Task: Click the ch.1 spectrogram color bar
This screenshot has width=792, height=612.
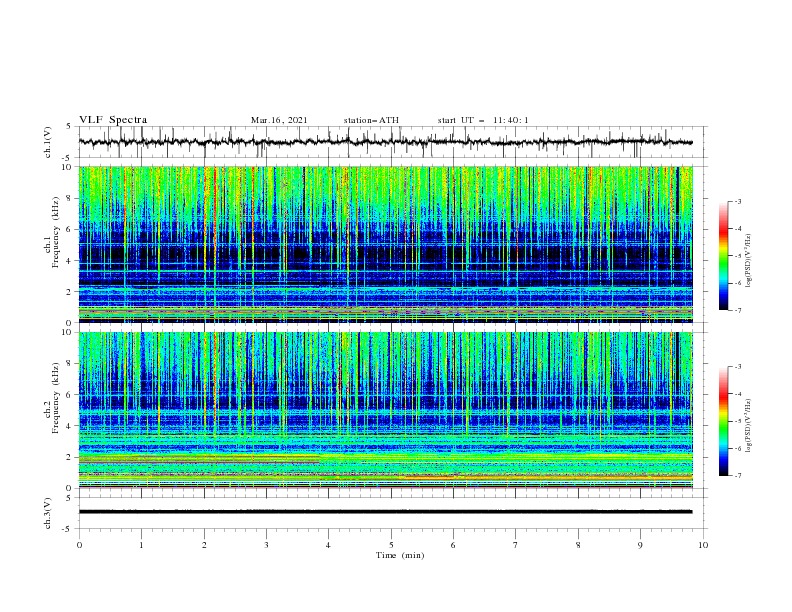Action: click(723, 256)
